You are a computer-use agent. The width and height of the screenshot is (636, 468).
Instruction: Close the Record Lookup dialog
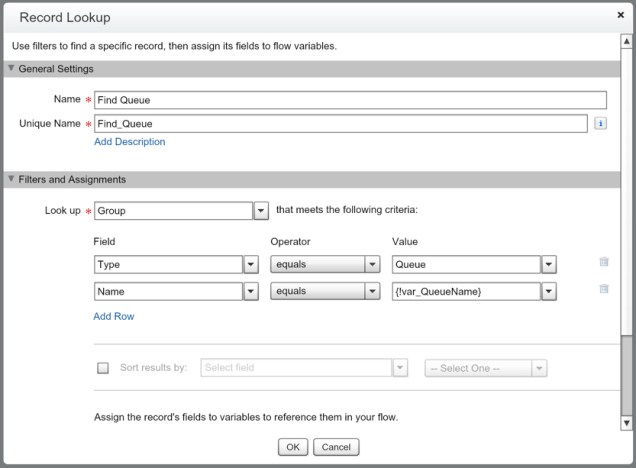tap(621, 16)
